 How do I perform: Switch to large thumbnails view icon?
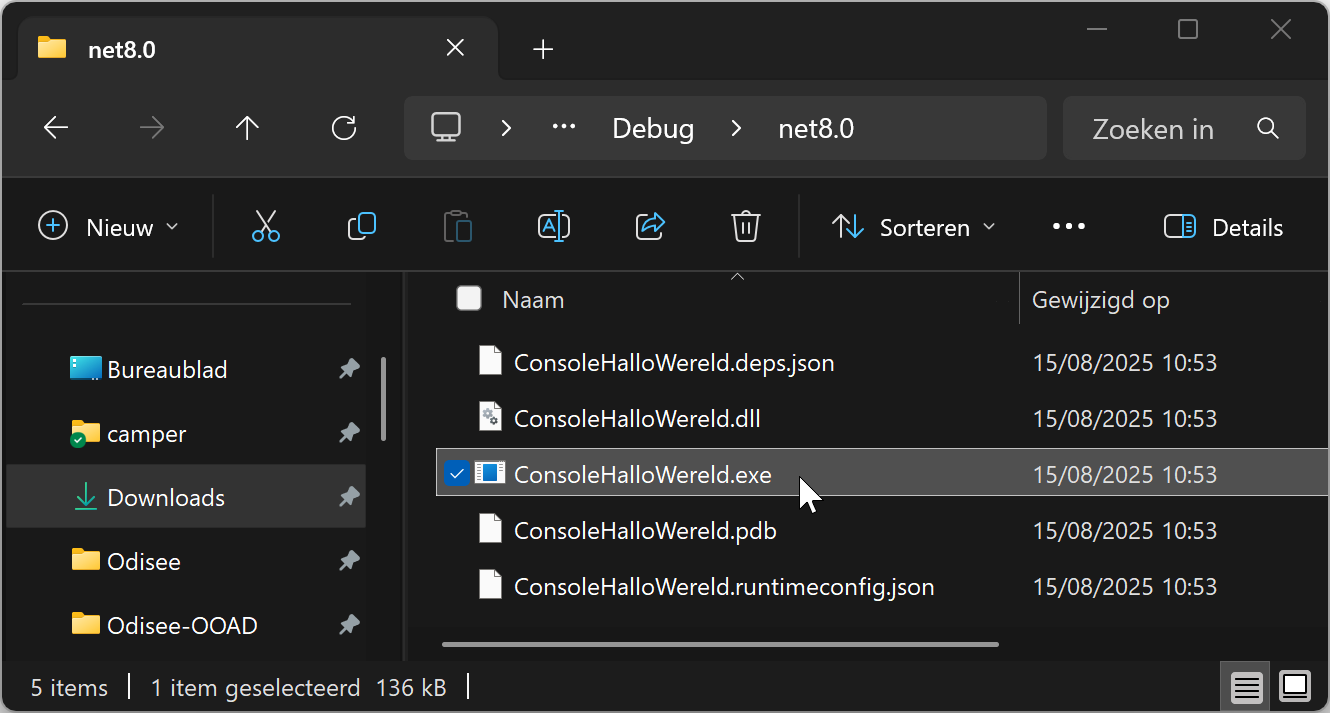(x=1295, y=687)
